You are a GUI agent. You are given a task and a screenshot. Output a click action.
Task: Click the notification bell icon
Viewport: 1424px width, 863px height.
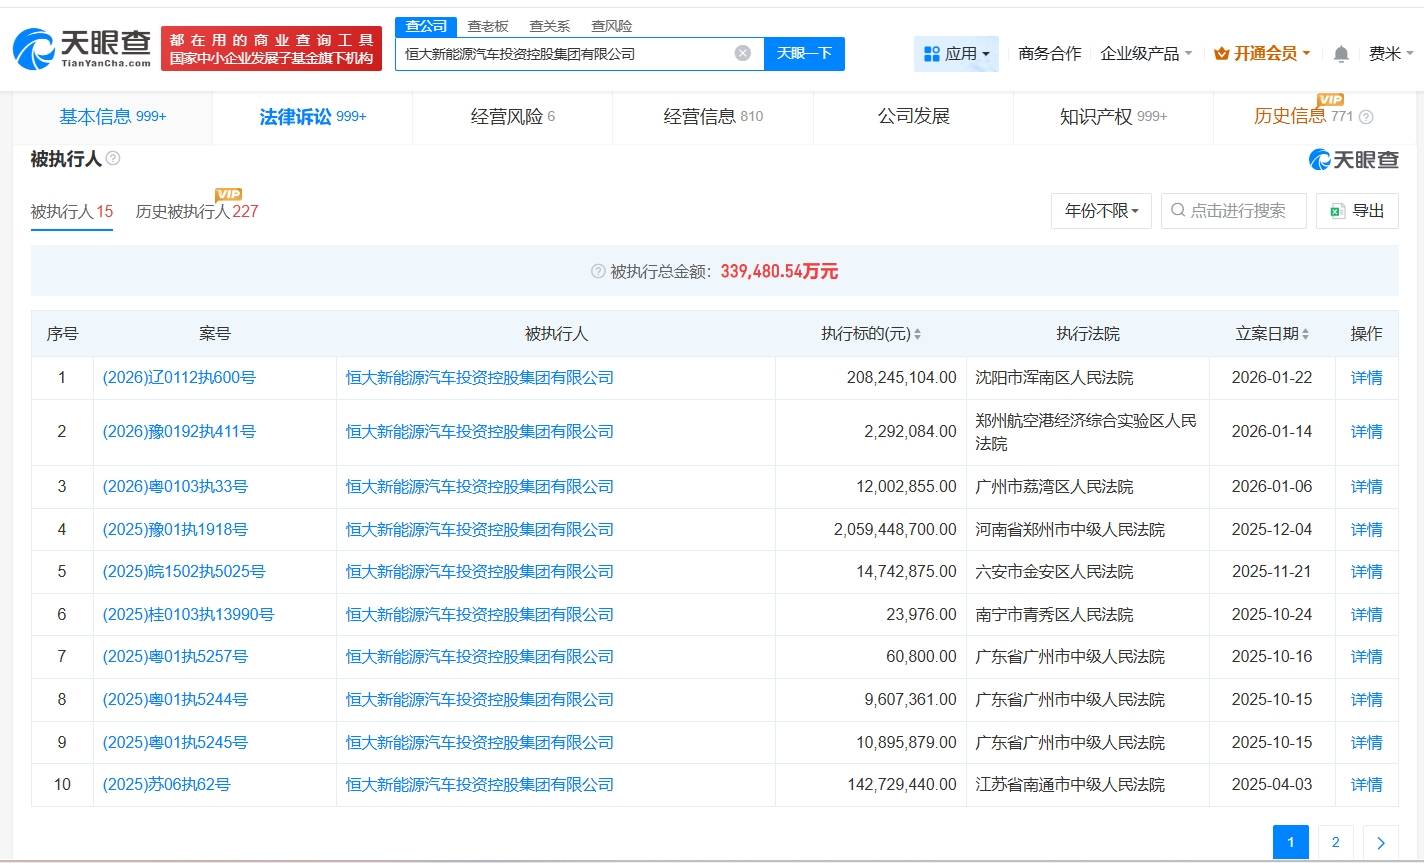tap(1340, 53)
